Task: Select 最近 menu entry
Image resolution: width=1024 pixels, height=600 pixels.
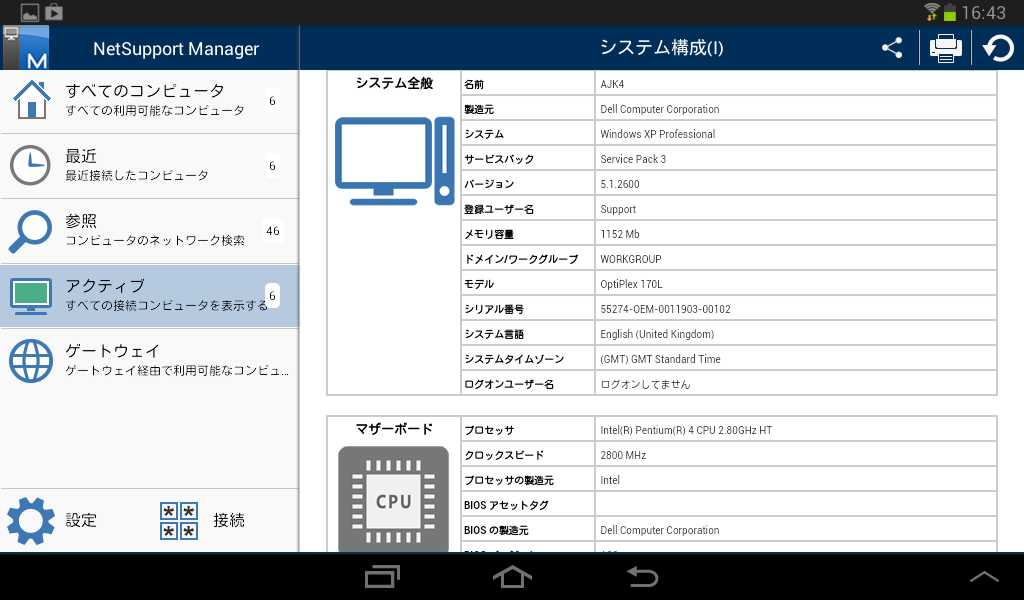Action: [x=150, y=166]
